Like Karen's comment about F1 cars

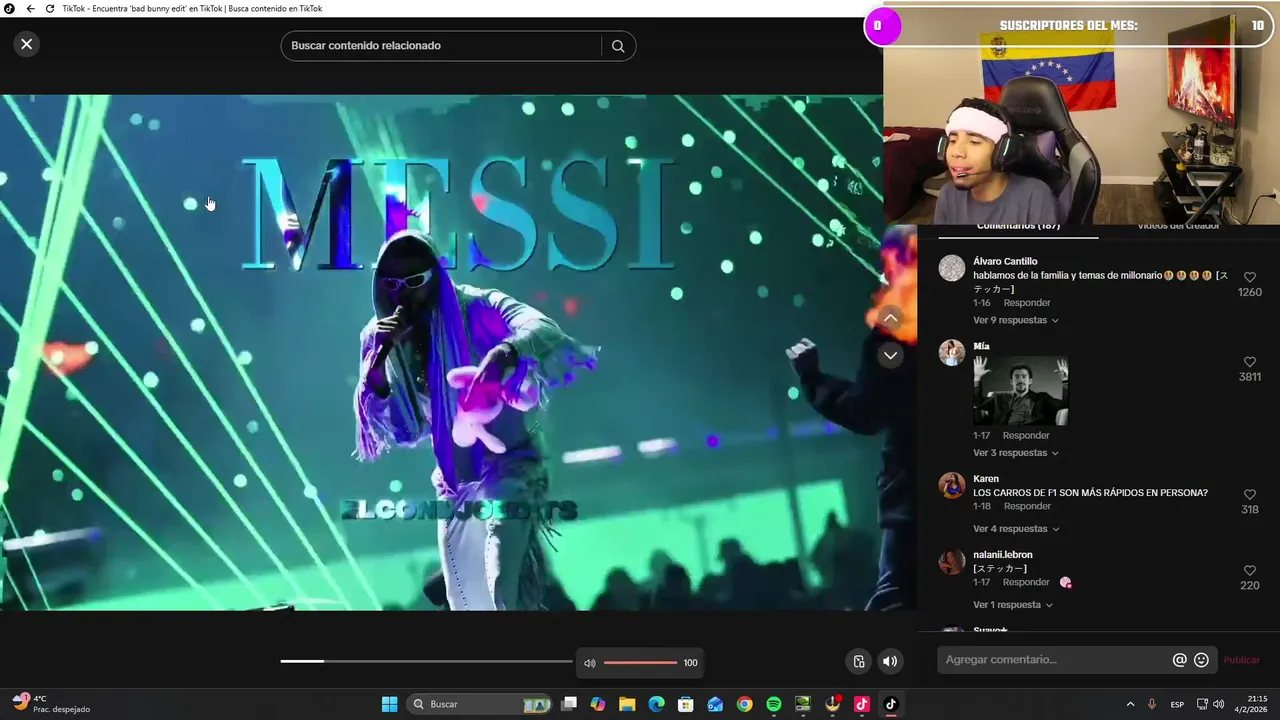click(x=1250, y=495)
